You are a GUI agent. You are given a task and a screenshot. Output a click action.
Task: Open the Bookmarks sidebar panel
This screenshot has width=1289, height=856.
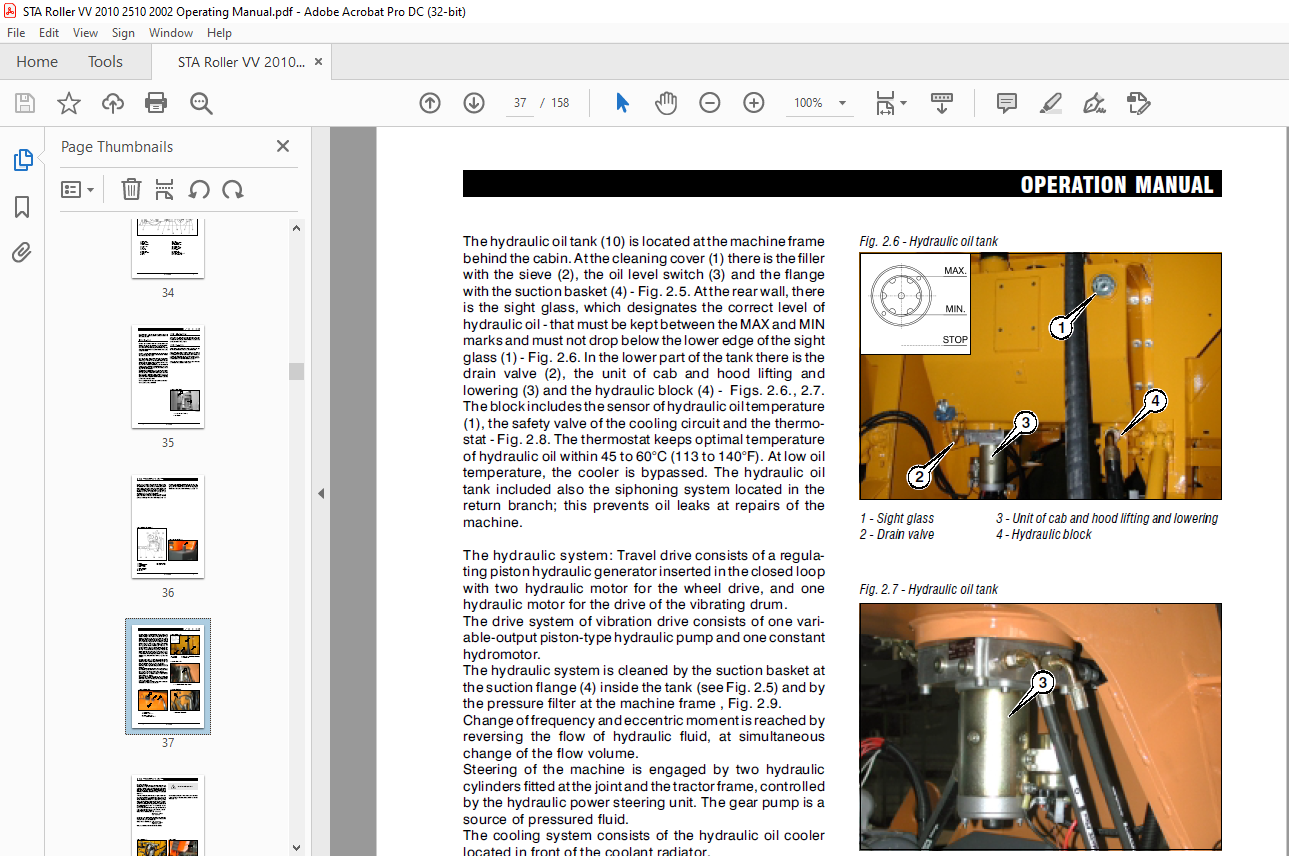pos(22,207)
